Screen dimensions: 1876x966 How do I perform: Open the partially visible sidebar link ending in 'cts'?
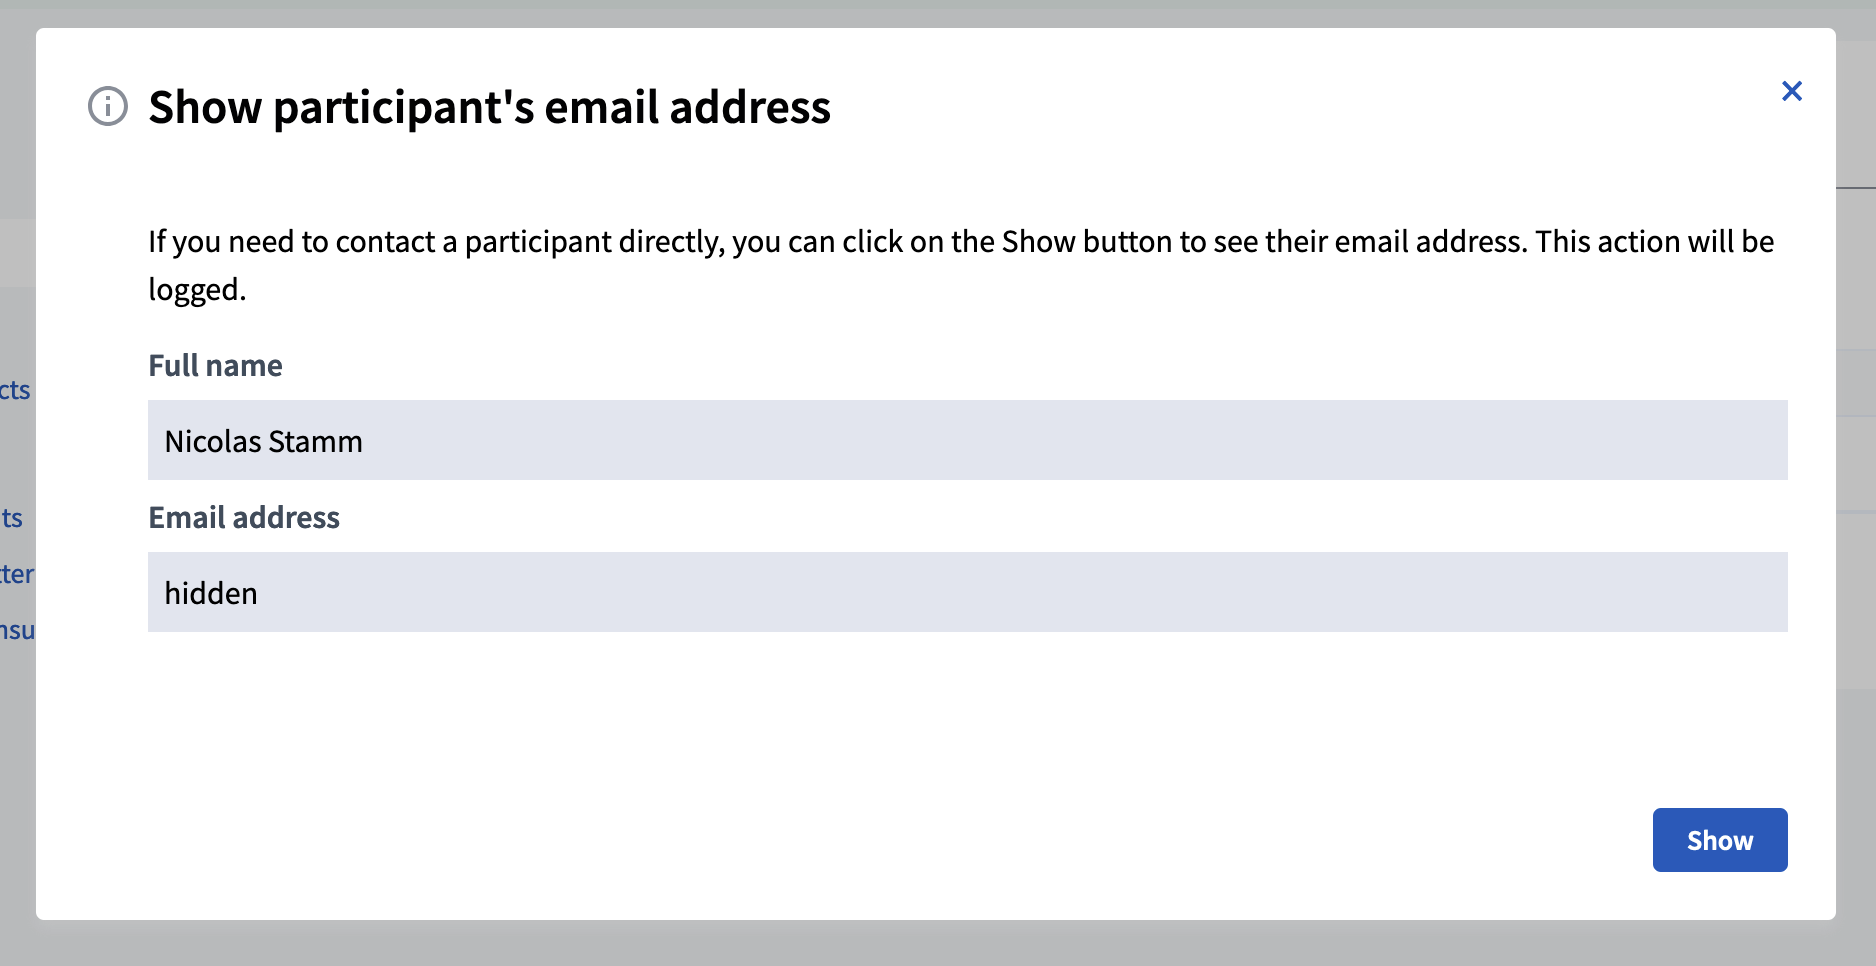16,390
